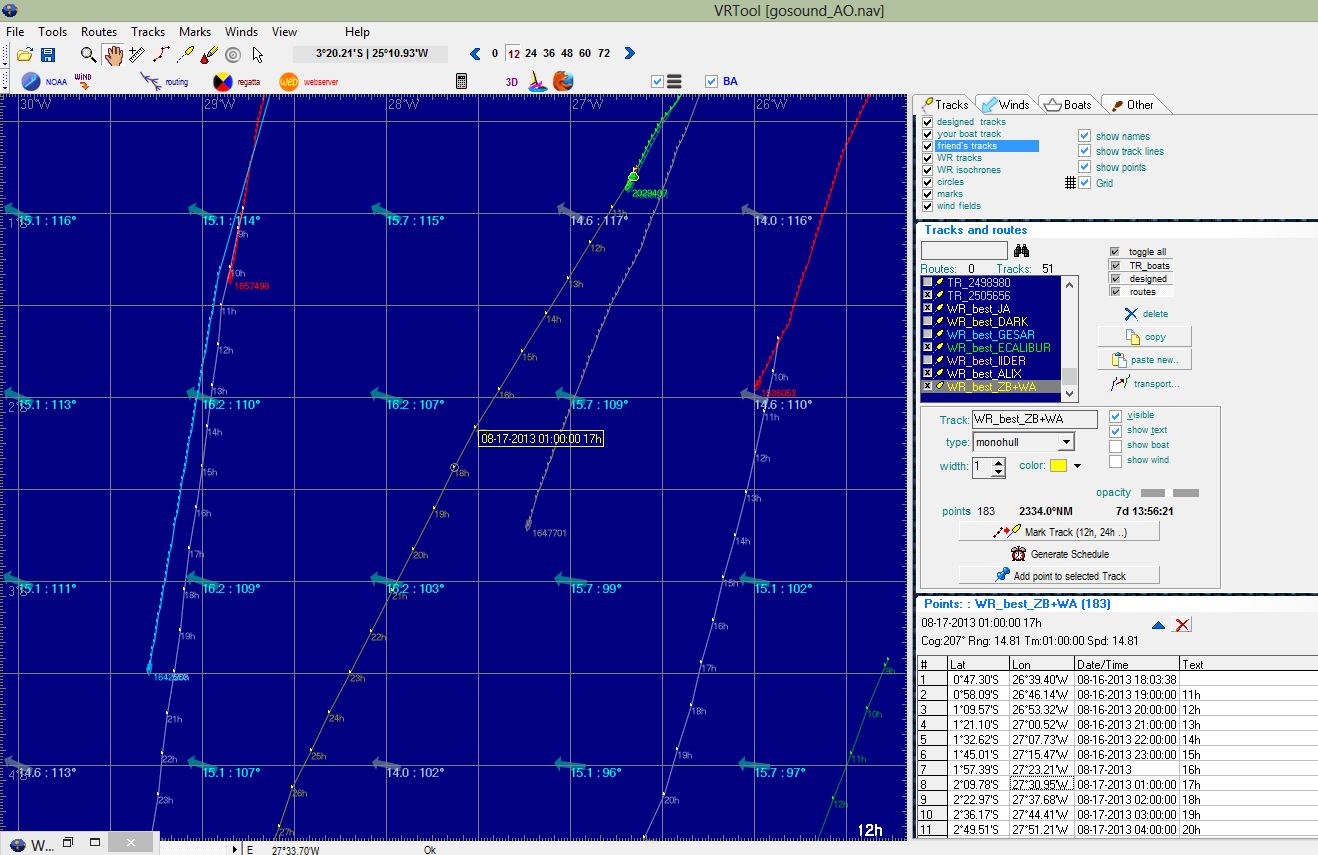Open the Winds menu
The width and height of the screenshot is (1318, 855).
pos(241,32)
